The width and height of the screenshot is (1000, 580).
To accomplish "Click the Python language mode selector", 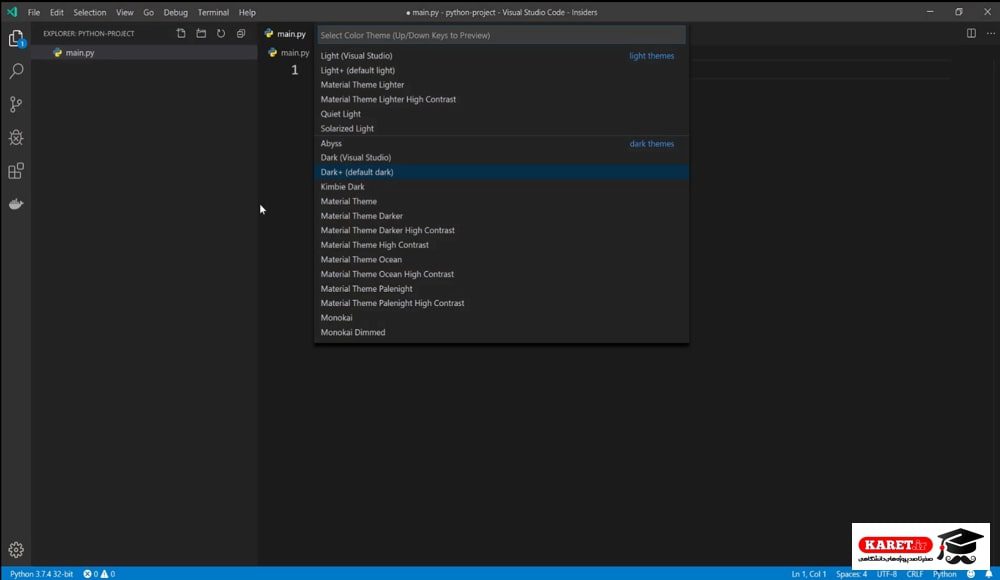I will click(945, 574).
